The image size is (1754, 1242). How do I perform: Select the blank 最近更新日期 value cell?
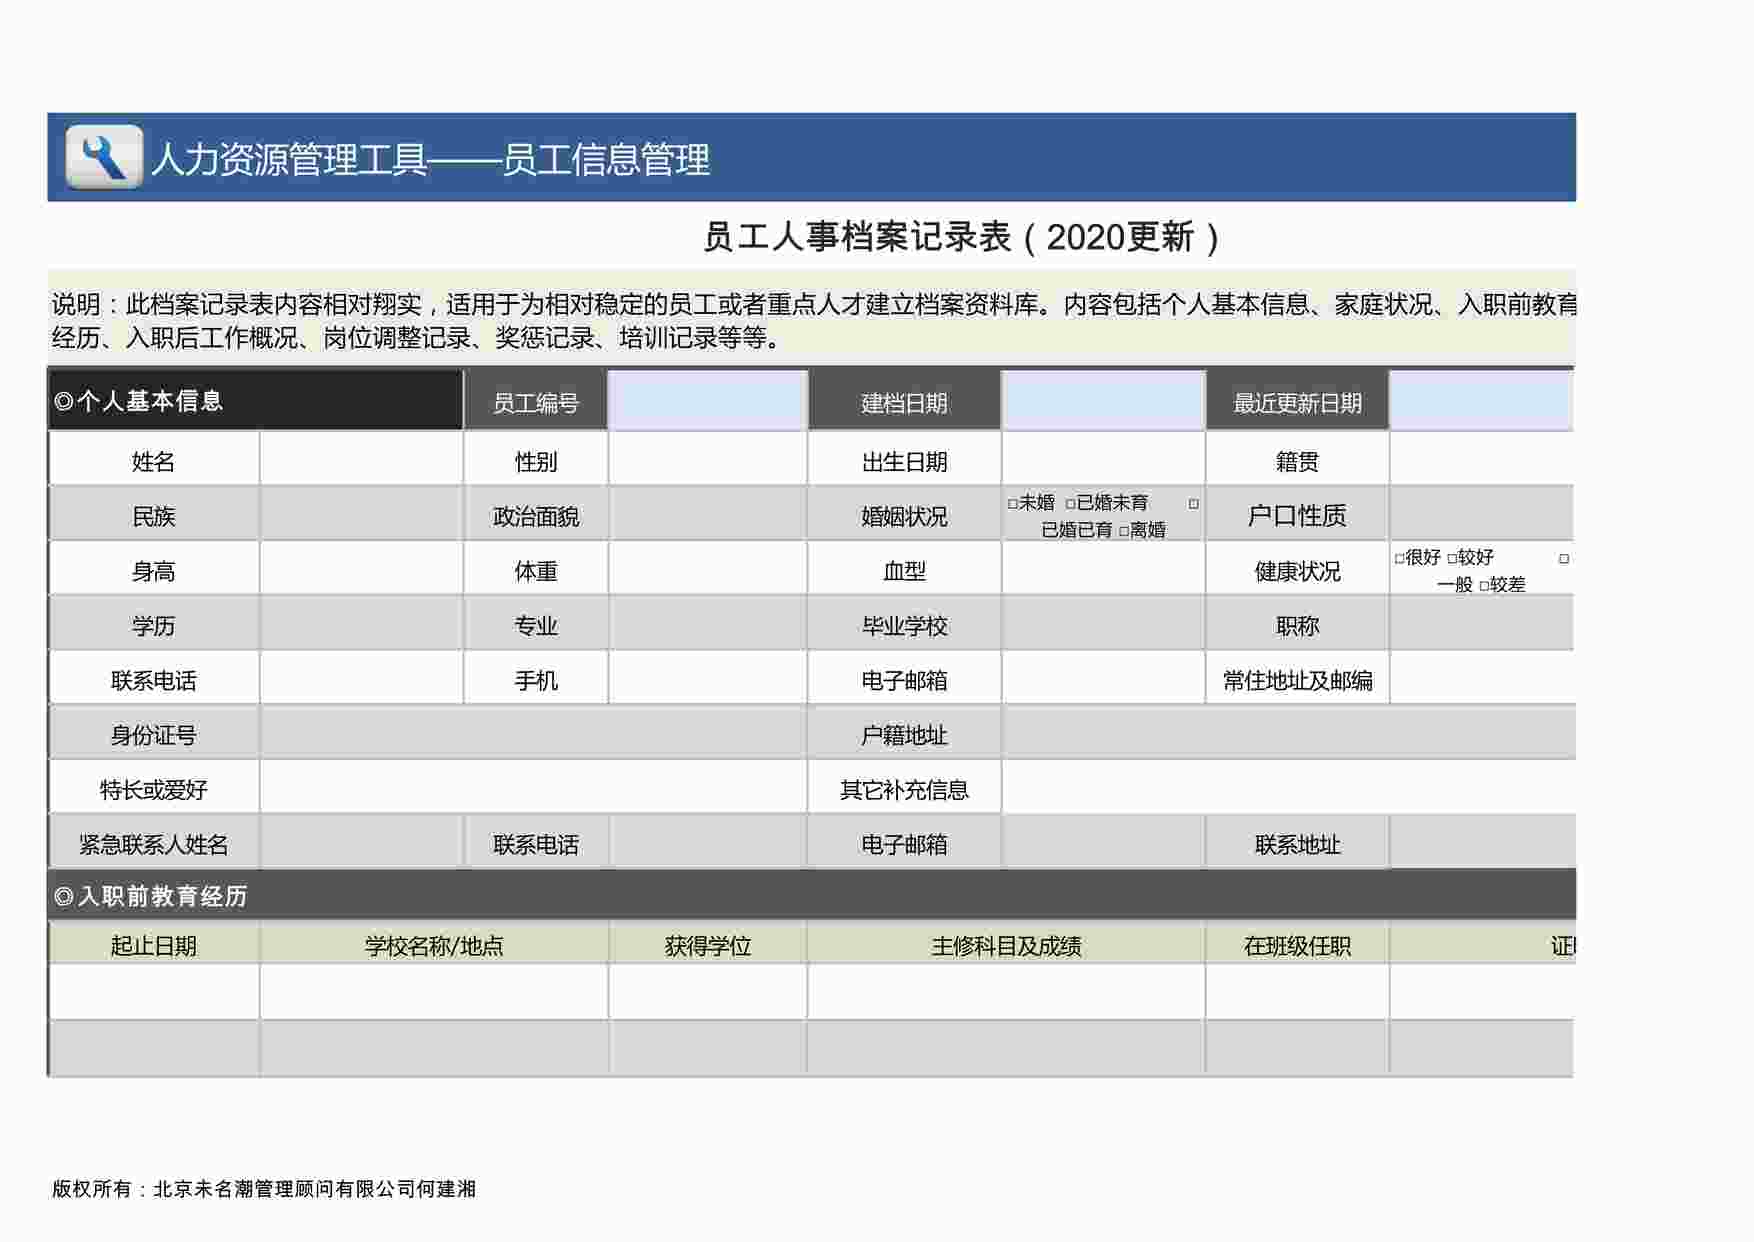[1482, 401]
